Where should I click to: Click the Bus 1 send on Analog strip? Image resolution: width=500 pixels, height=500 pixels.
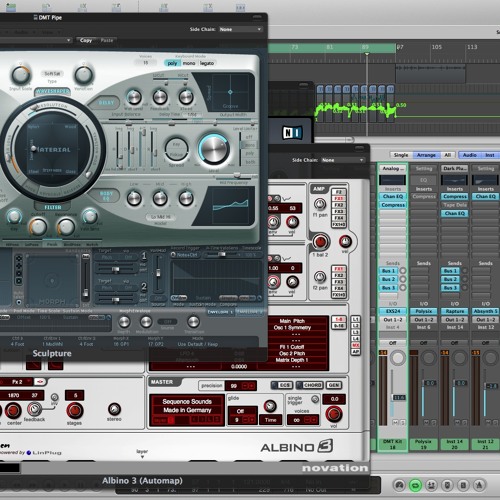click(x=388, y=271)
